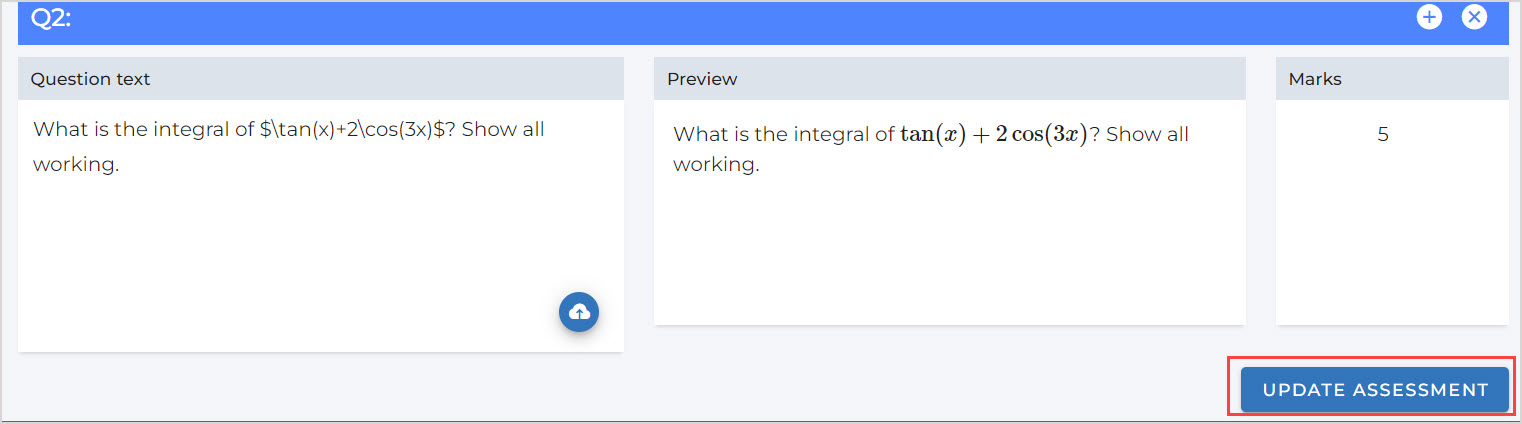Click 'What is the integral of' in Preview
1522x424 pixels.
pyautogui.click(x=783, y=134)
